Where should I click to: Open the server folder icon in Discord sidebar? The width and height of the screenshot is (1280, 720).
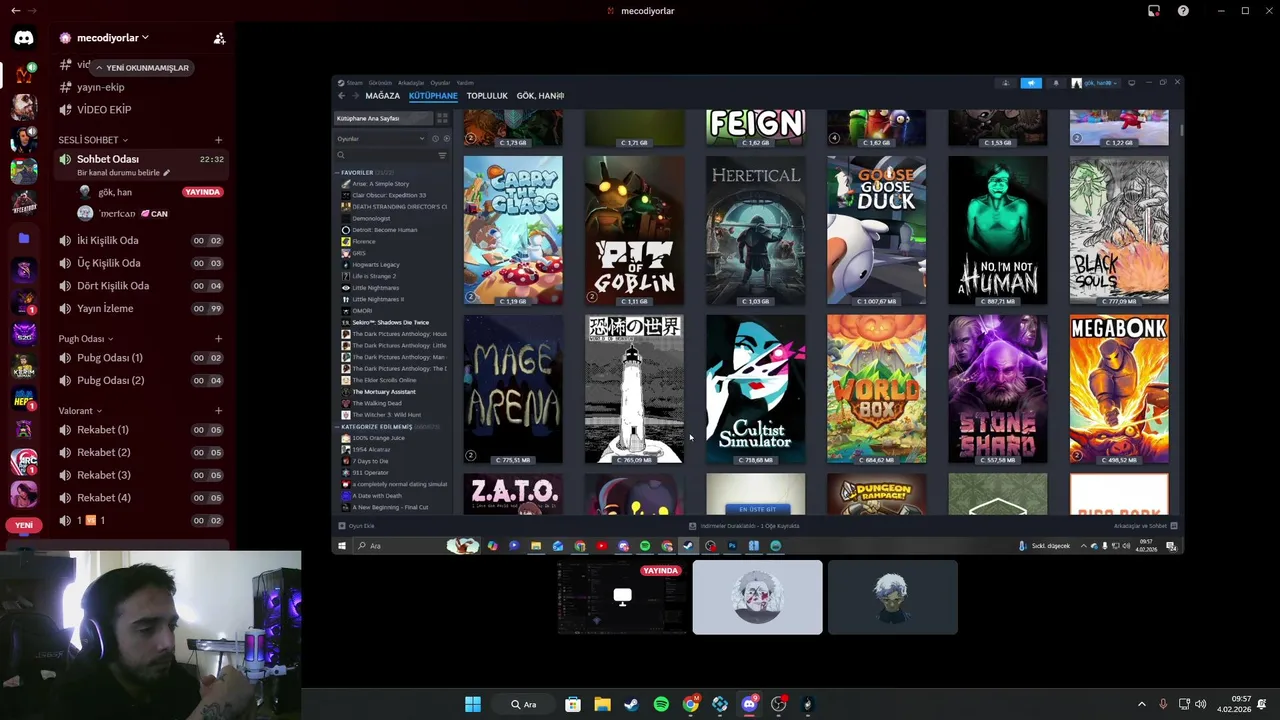pos(24,238)
